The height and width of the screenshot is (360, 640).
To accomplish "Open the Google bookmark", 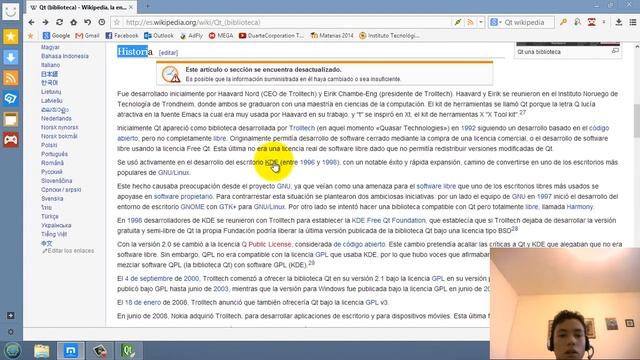I will (56, 36).
